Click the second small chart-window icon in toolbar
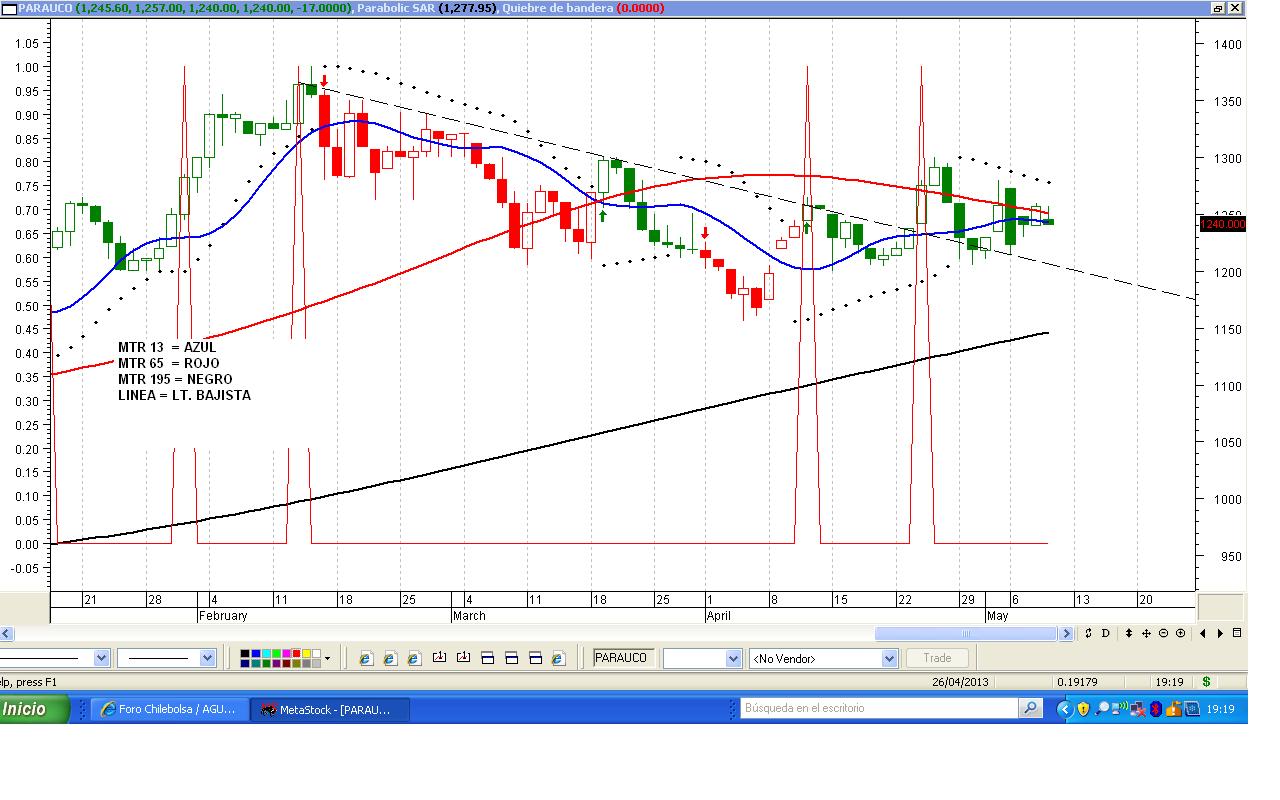The width and height of the screenshot is (1280, 800). click(x=463, y=657)
